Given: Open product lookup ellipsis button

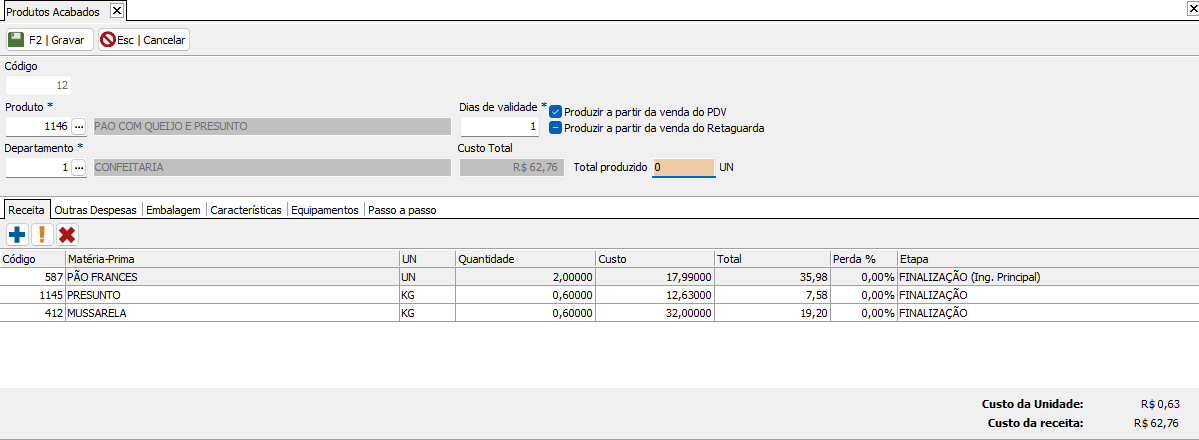Looking at the screenshot, I should pyautogui.click(x=79, y=127).
